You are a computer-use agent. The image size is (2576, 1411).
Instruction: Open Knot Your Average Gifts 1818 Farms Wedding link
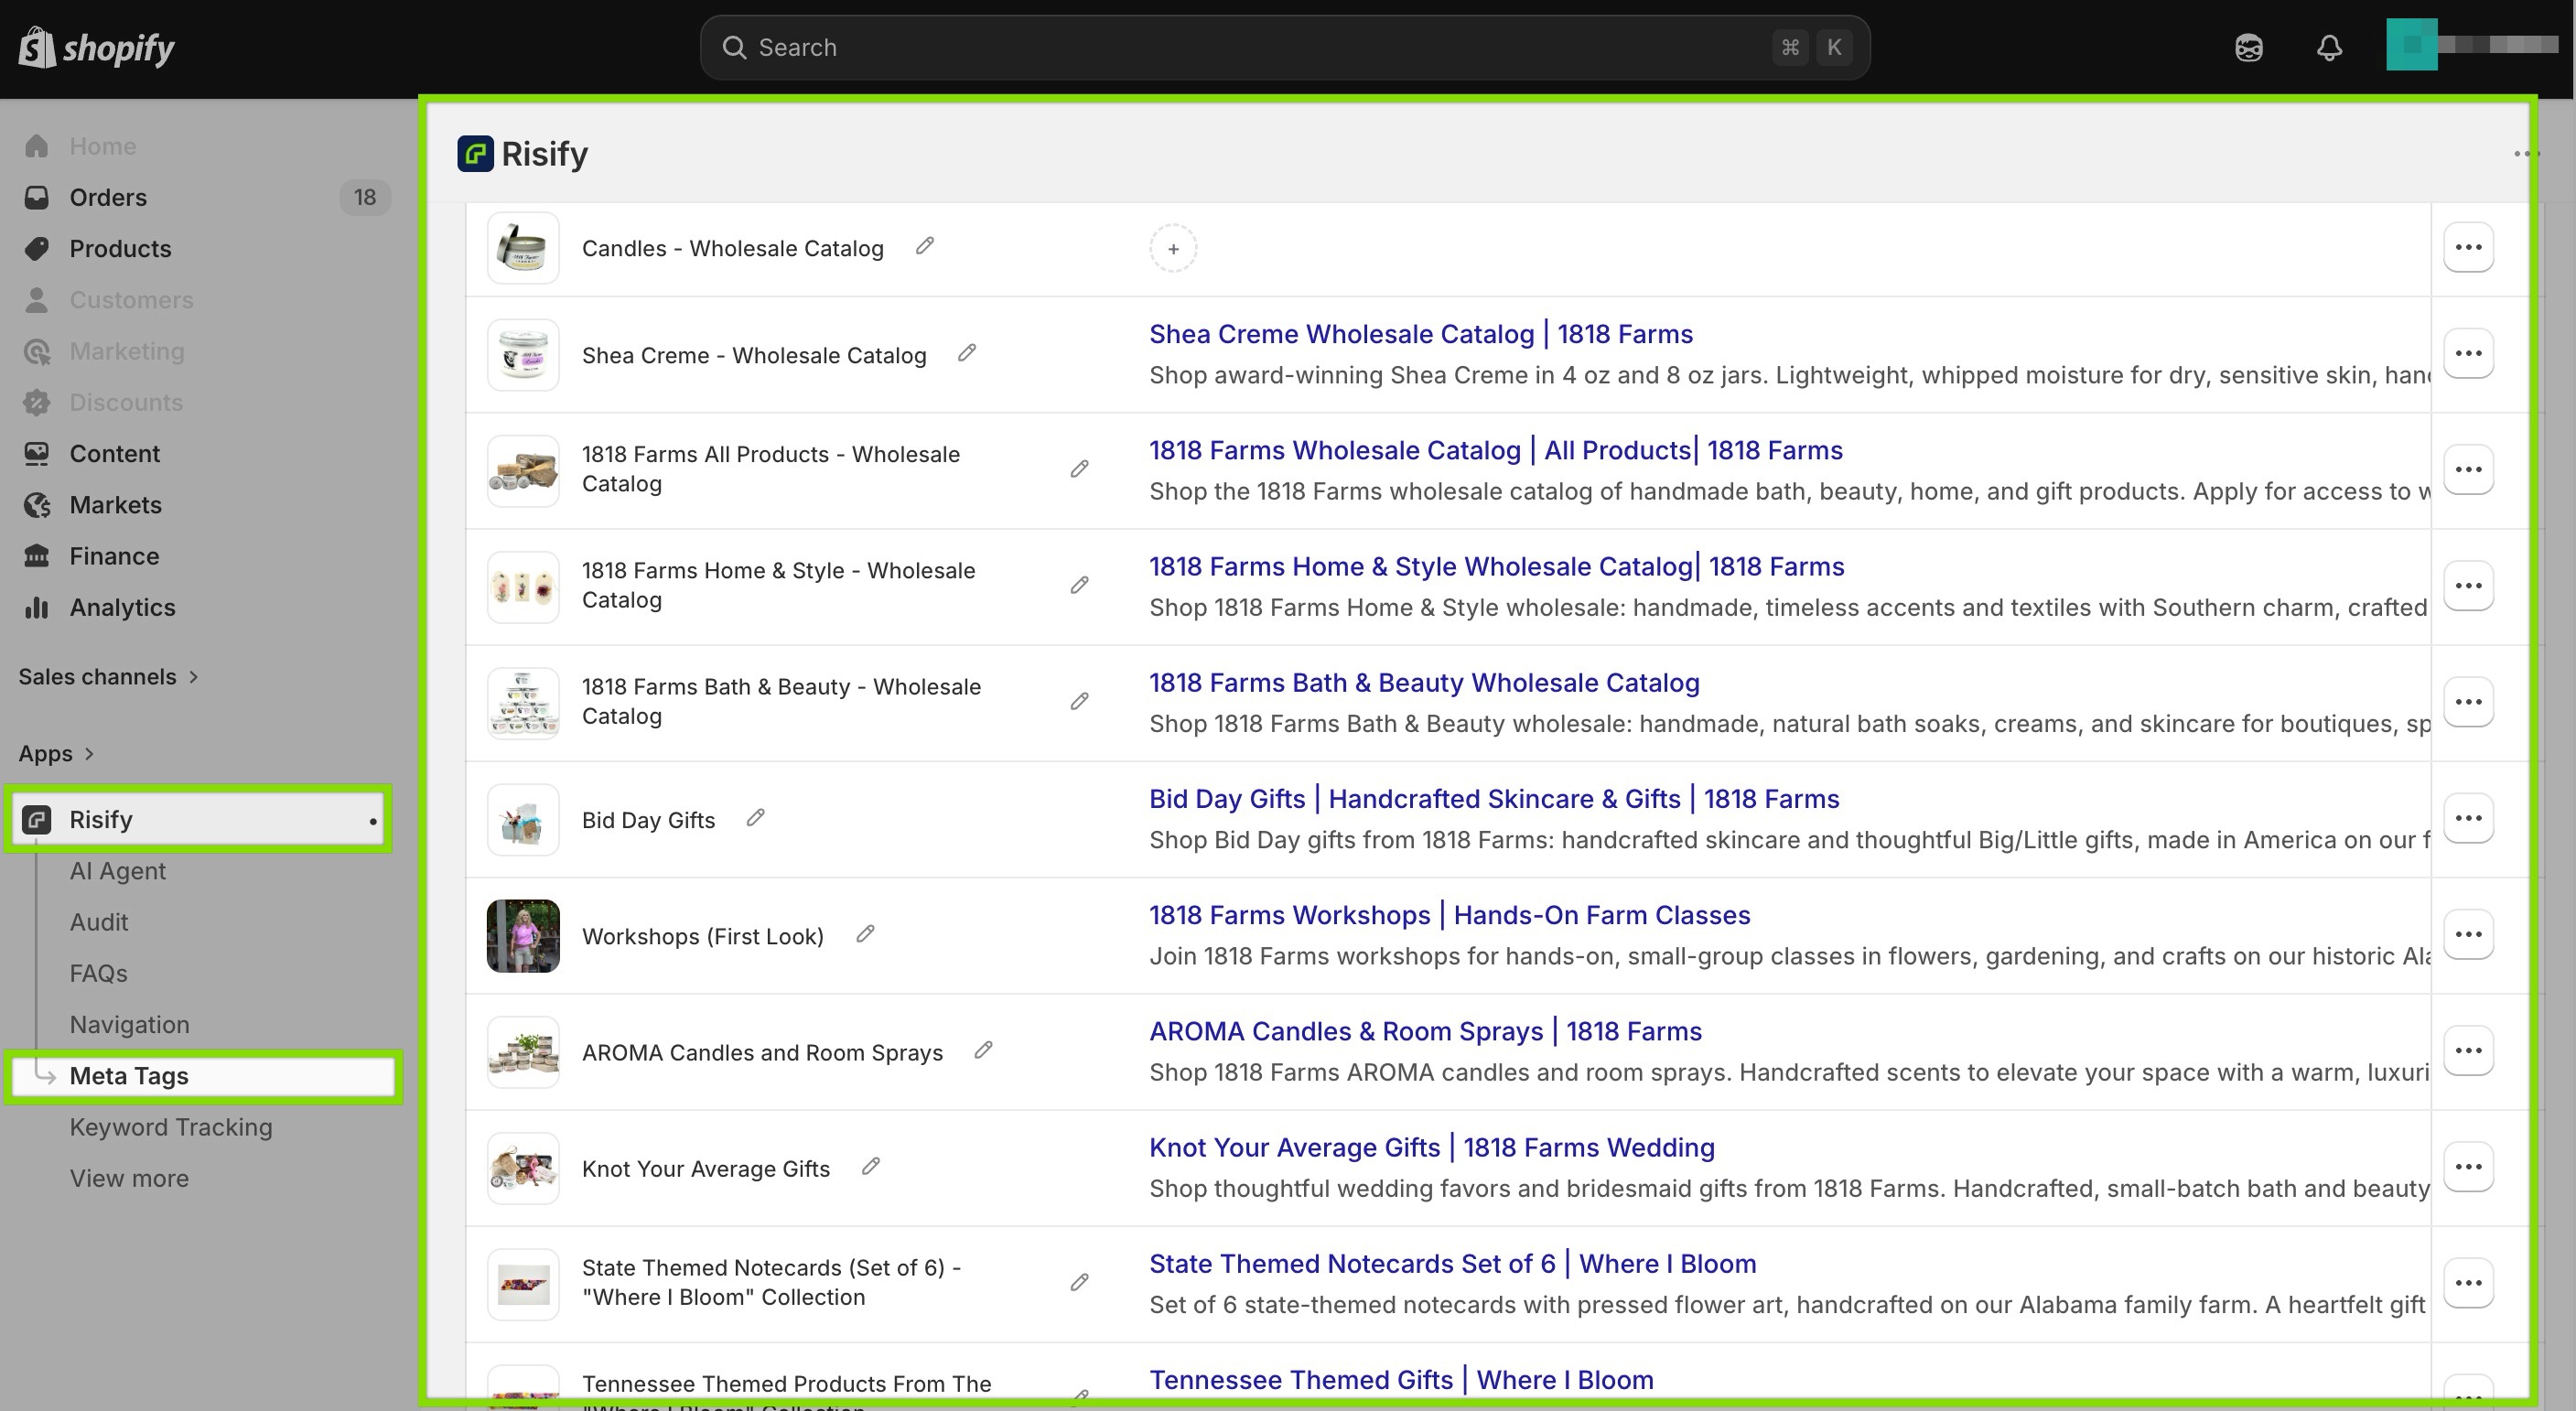(1431, 1147)
